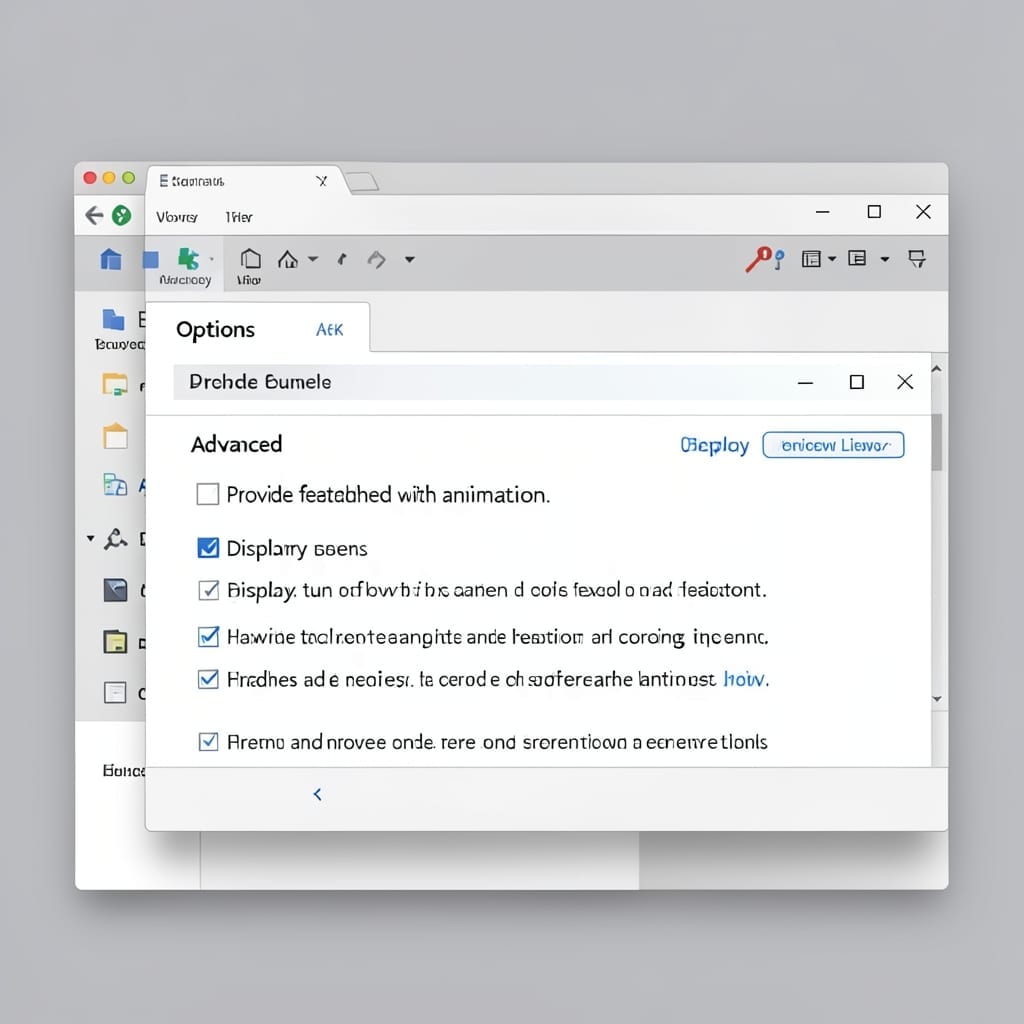Screen dimensions: 1024x1024
Task: Toggle the checkbox starting with 'Bisplay. tun'
Action: 208,590
